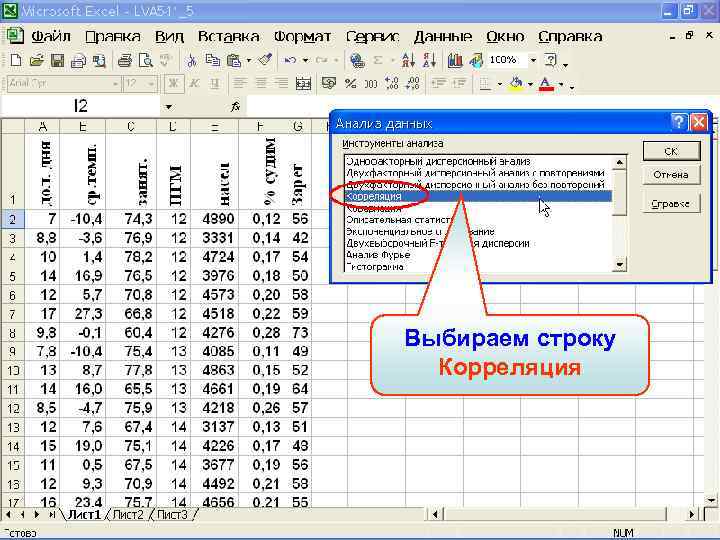This screenshot has height=540, width=720.
Task: Click the Copy icon
Action: tap(212, 60)
